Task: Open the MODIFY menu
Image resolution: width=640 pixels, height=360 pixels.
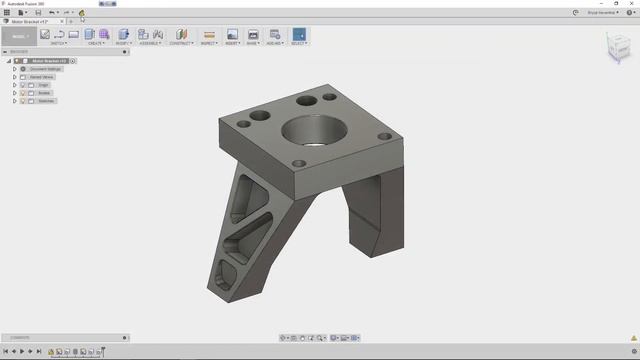Action: click(x=124, y=43)
